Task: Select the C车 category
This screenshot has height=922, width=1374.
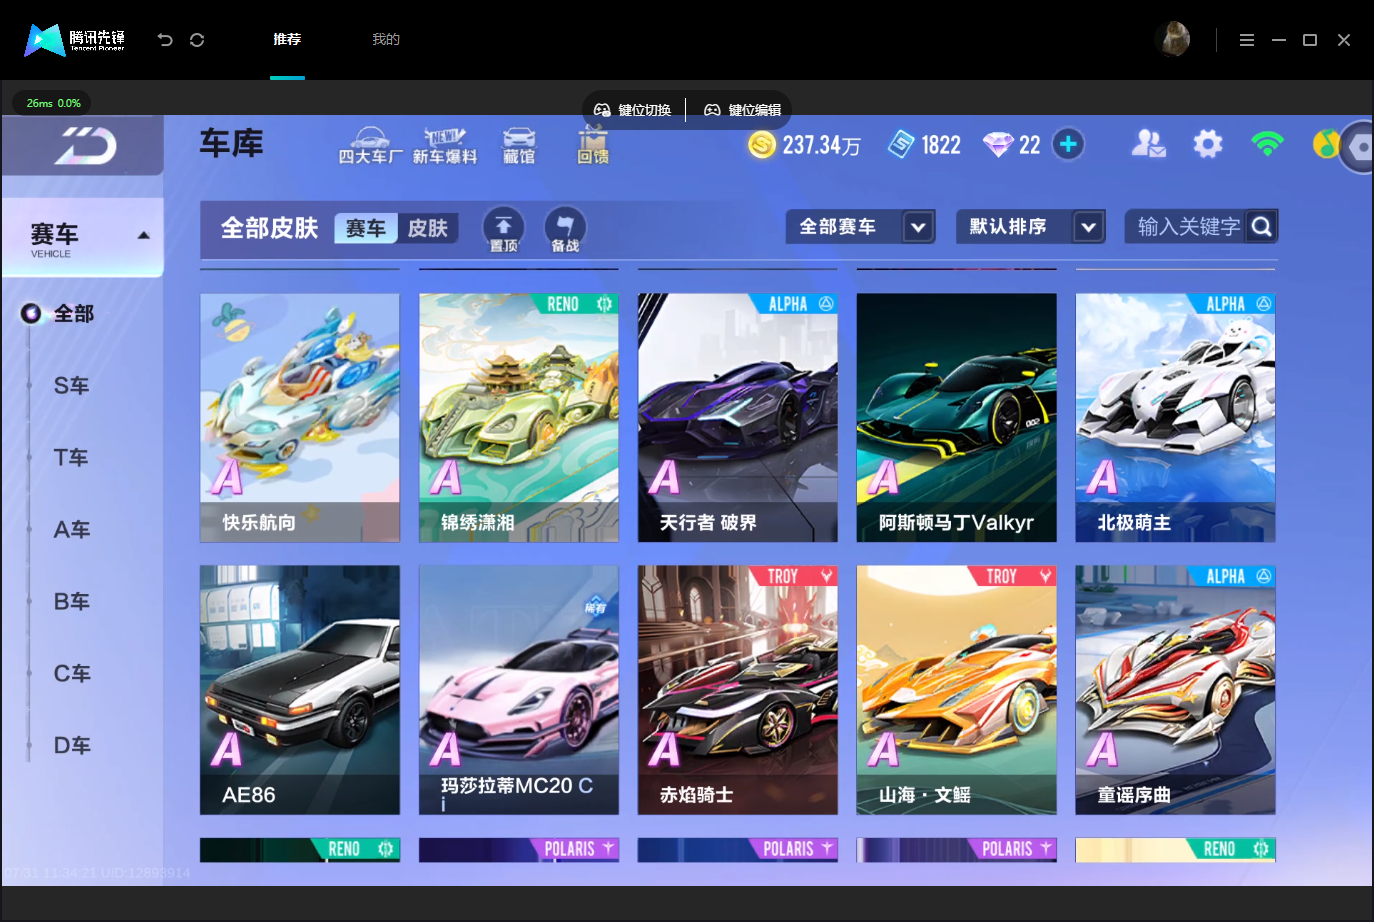Action: point(72,674)
